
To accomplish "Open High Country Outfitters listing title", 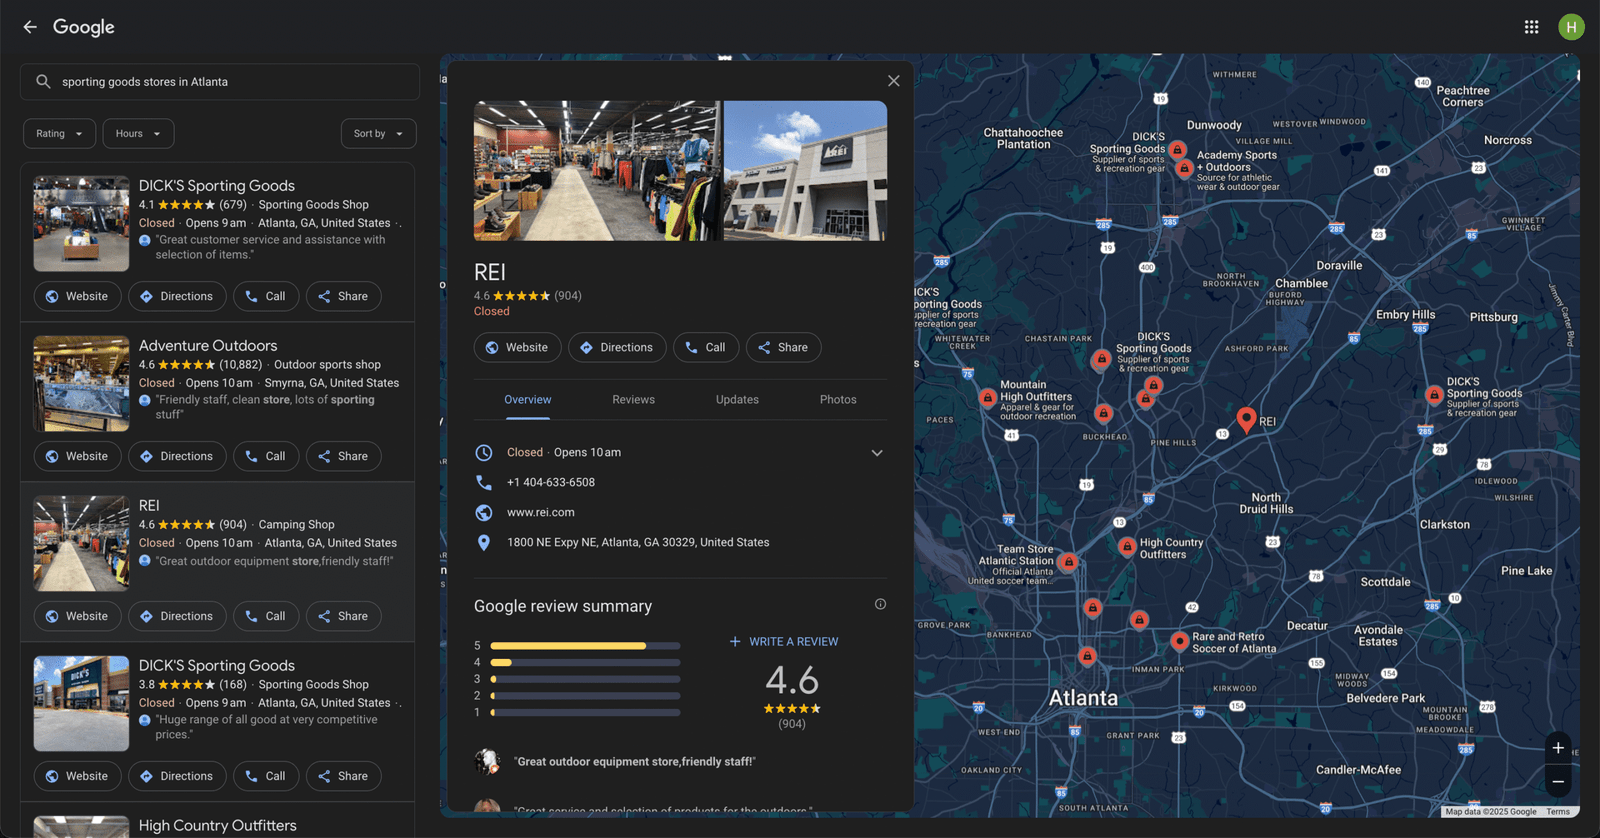I will point(218,826).
